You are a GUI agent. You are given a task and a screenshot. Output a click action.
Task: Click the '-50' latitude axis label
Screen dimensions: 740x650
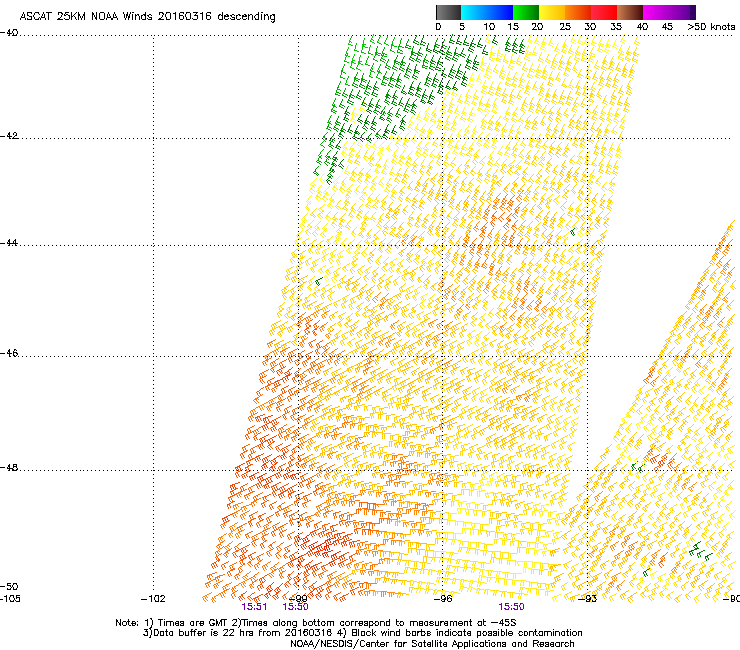[9, 587]
